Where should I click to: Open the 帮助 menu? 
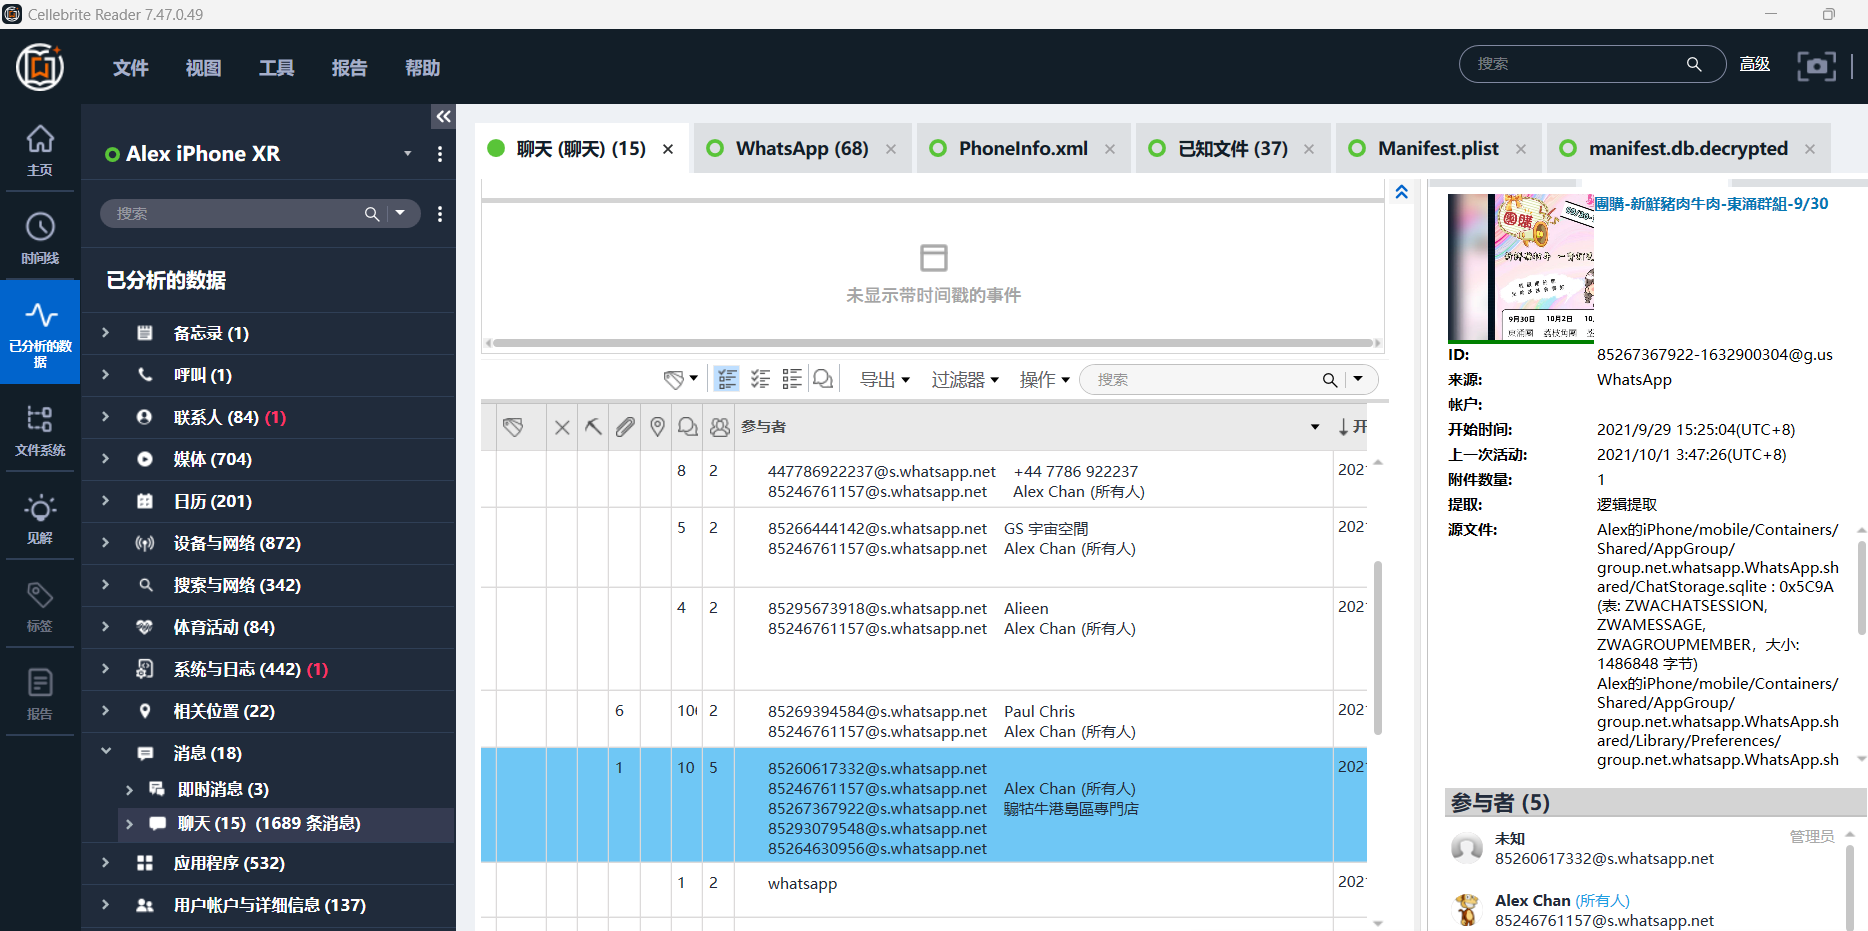pyautogui.click(x=423, y=68)
